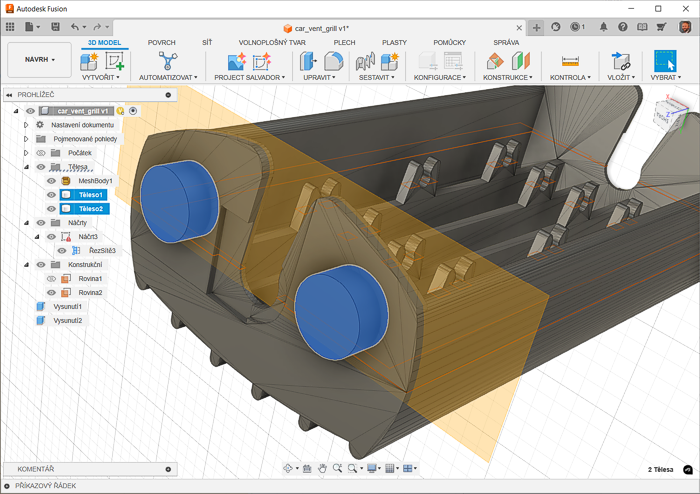Start the Create Sketch tool
The height and width of the screenshot is (494, 700).
114,62
